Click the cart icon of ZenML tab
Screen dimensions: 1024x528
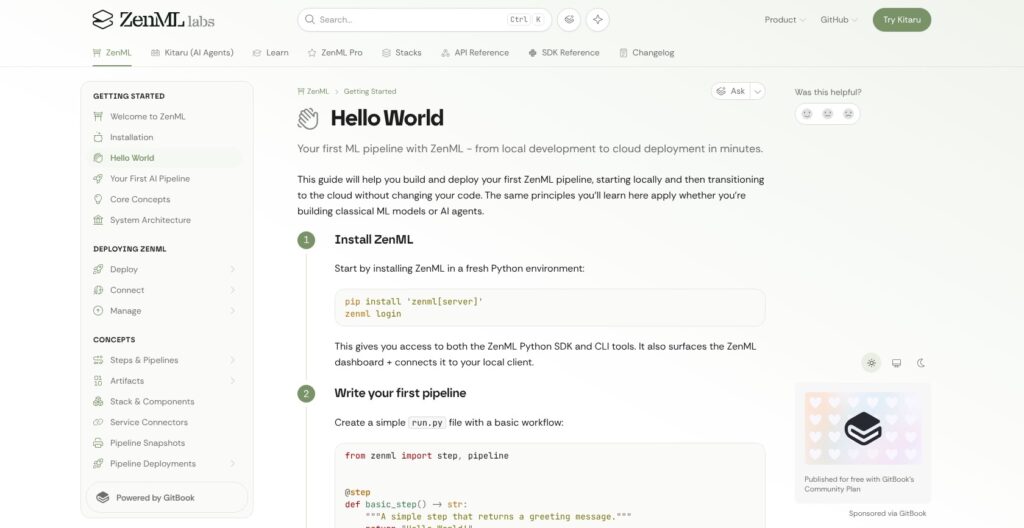[97, 53]
